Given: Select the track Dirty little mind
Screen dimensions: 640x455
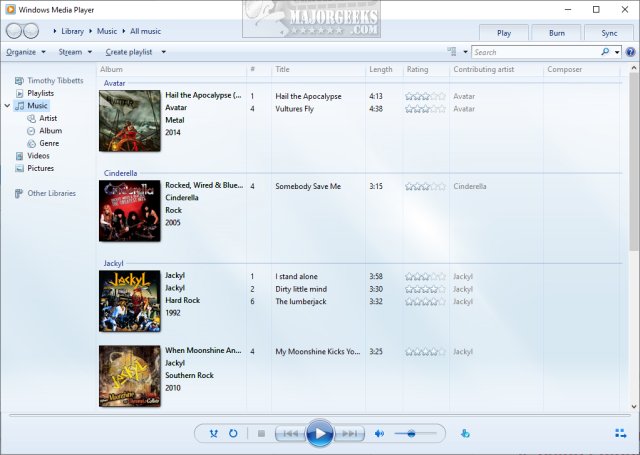Looking at the screenshot, I should click(x=301, y=289).
